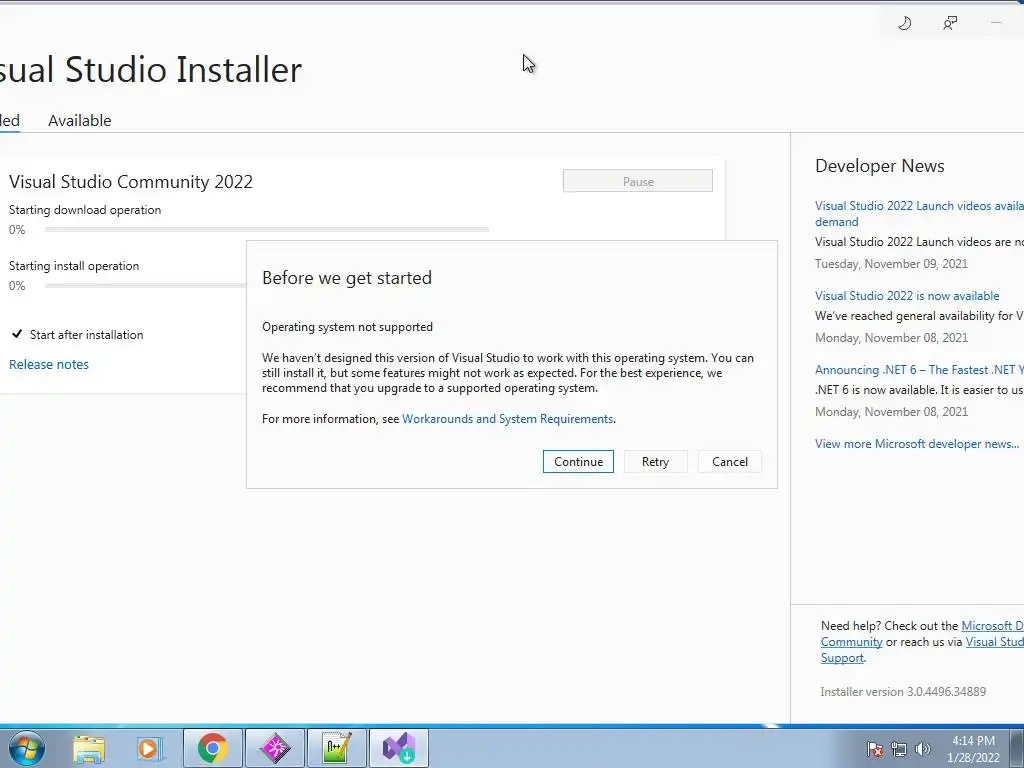Open Windows Start menu orb
This screenshot has width=1024, height=768.
pos(27,748)
